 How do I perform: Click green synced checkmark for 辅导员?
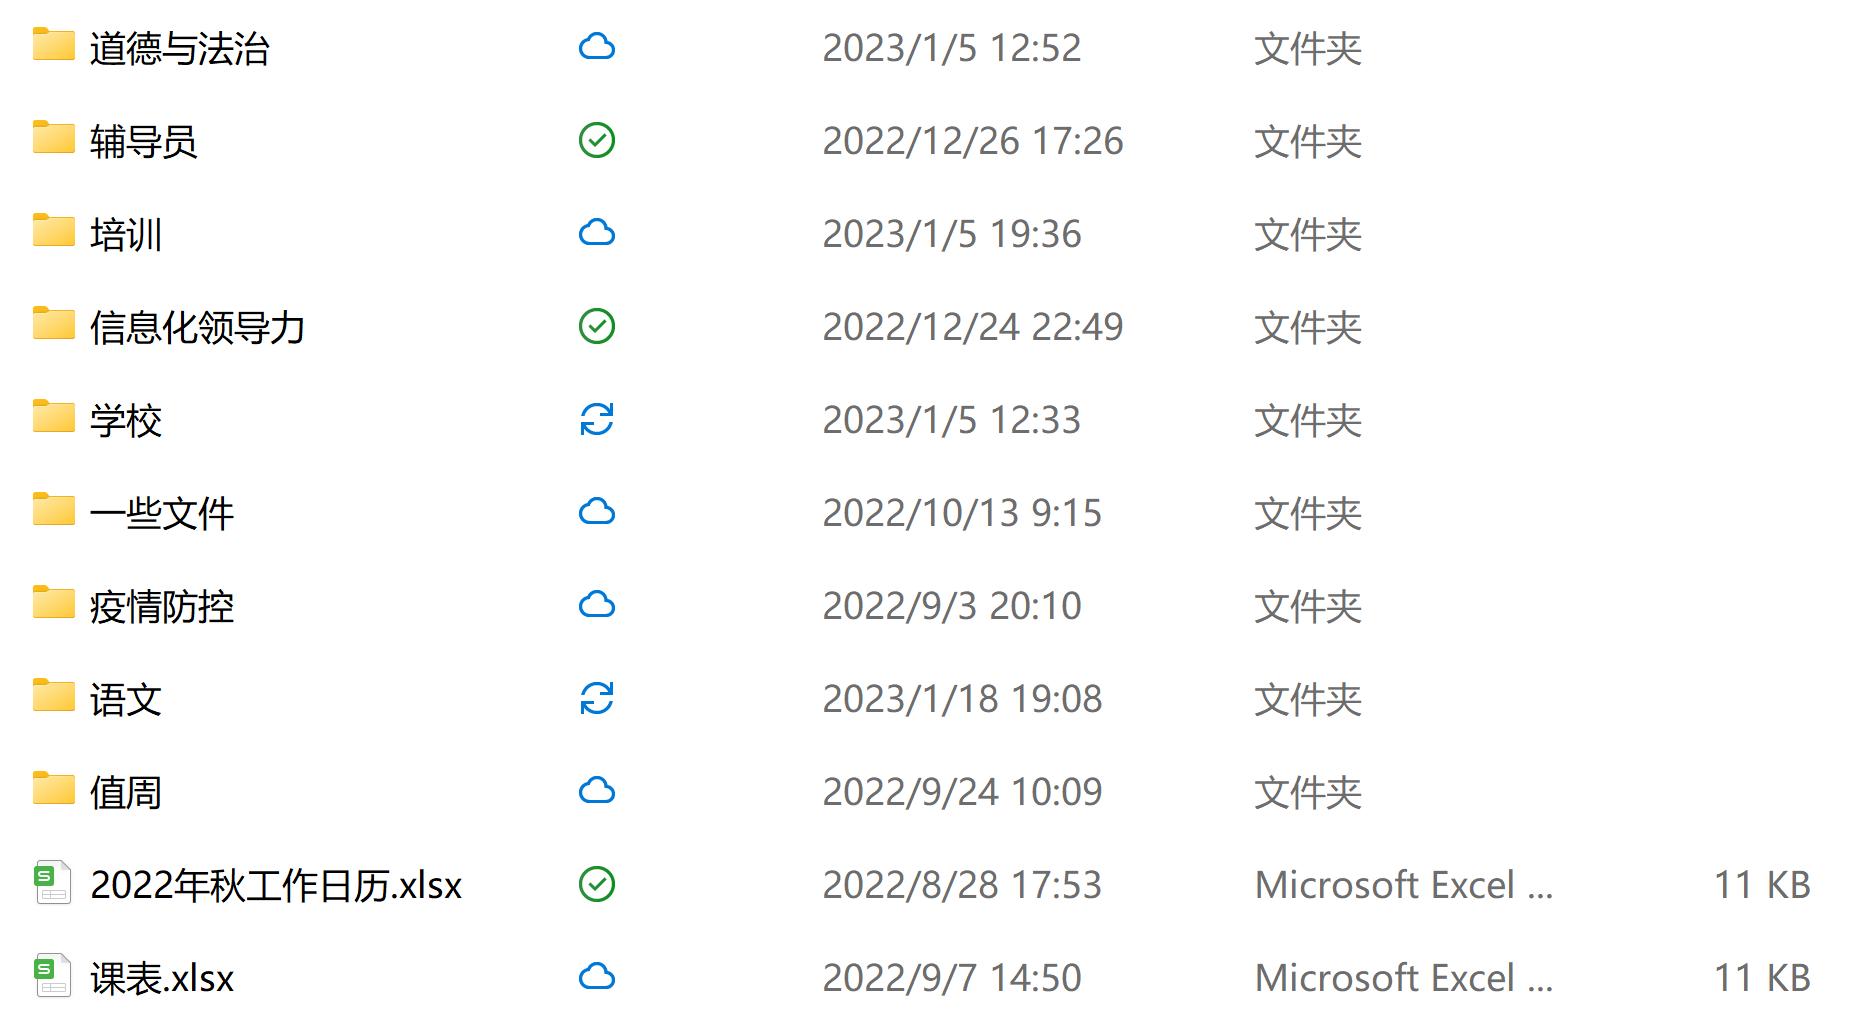point(597,140)
